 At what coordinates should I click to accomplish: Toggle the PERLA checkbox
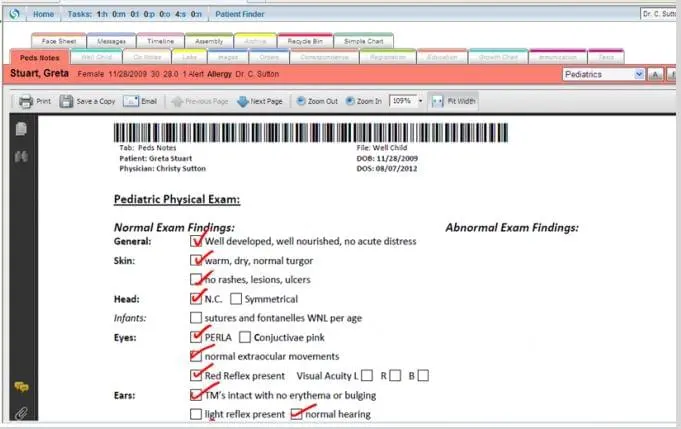point(196,337)
